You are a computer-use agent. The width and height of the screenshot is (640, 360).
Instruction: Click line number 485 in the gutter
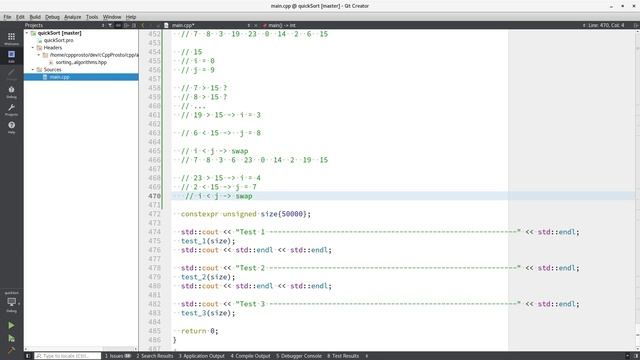[155, 331]
